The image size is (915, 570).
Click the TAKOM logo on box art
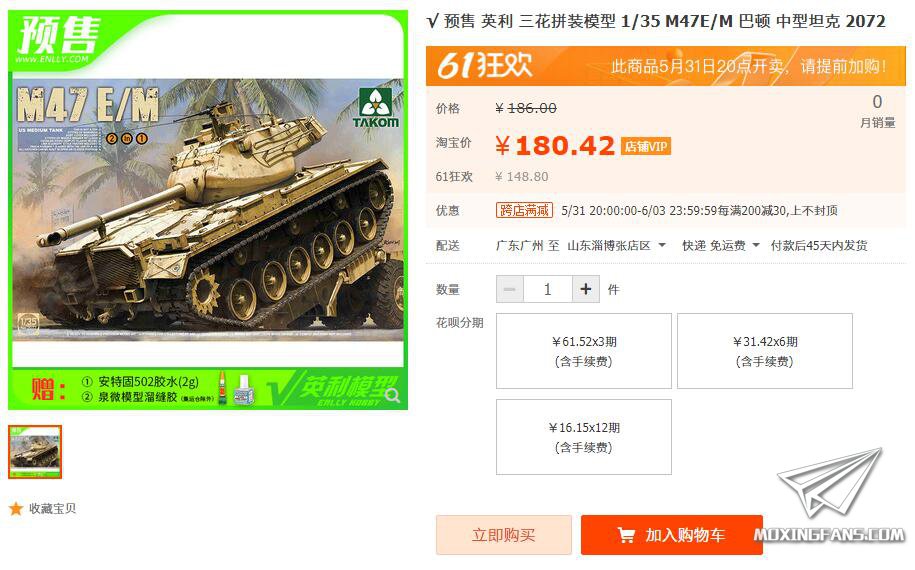coord(376,109)
